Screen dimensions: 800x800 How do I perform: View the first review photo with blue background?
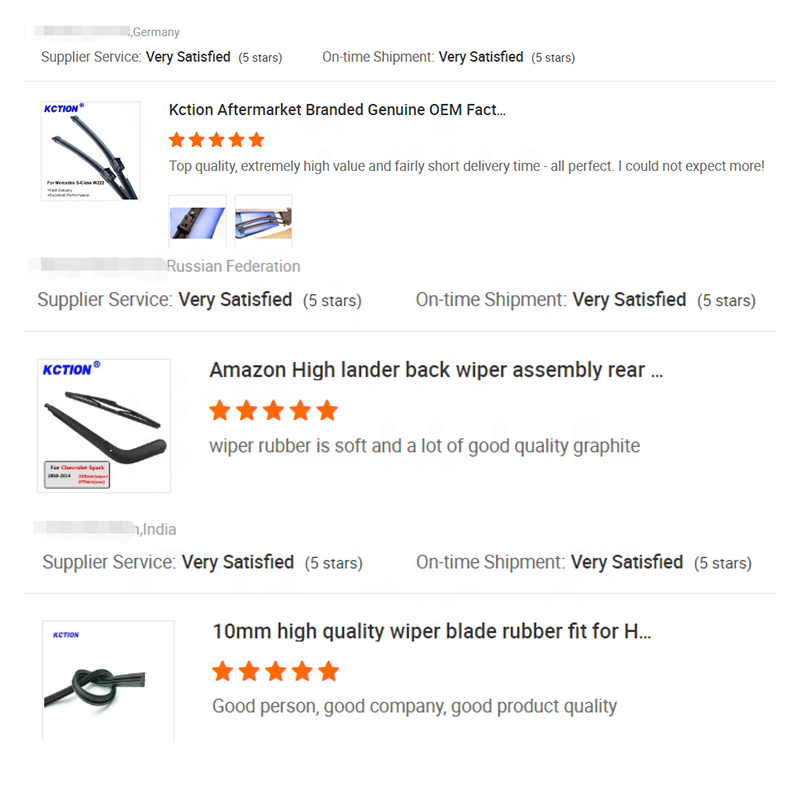pyautogui.click(x=198, y=221)
